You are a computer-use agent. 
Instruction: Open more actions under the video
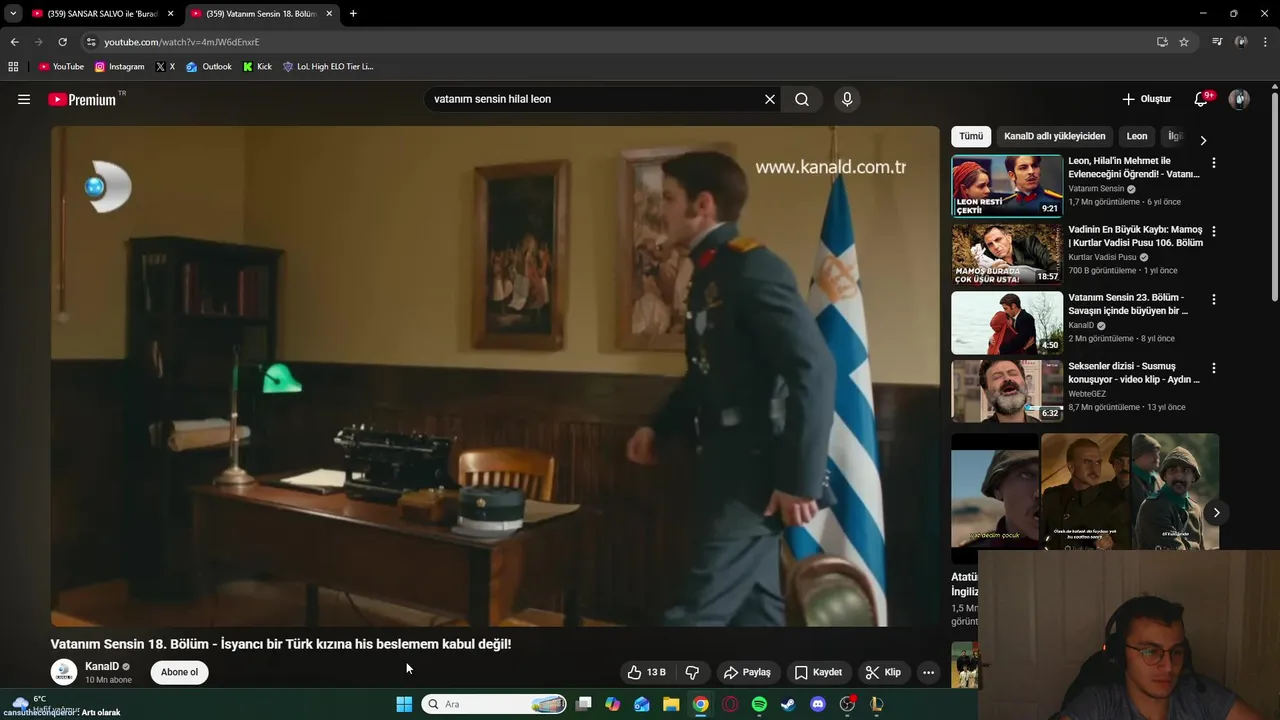[928, 672]
